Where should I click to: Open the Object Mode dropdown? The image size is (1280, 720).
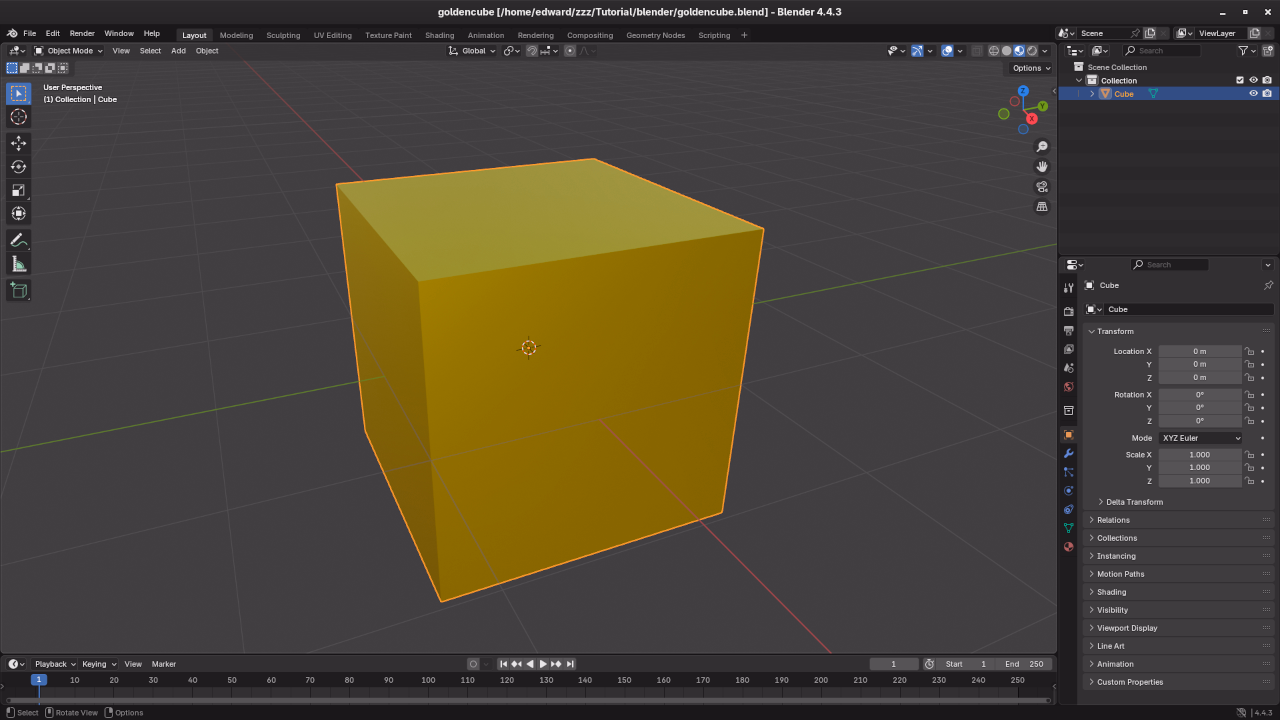(x=68, y=51)
